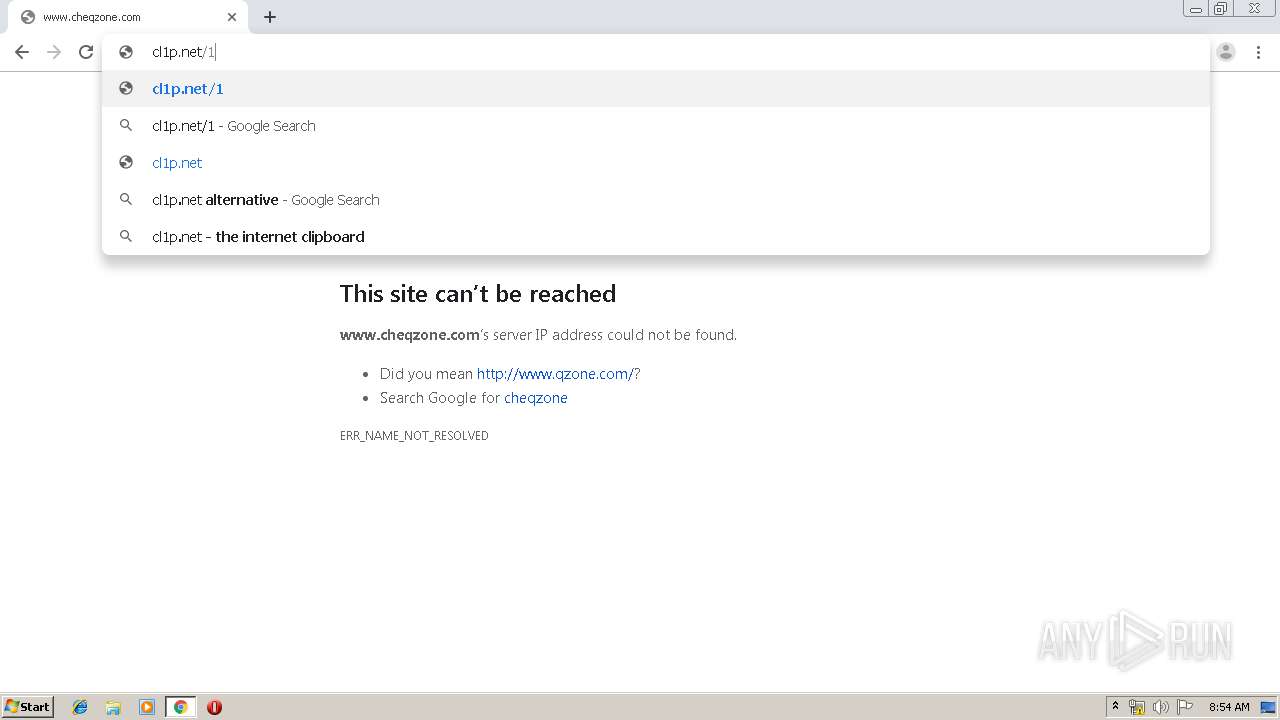Screen dimensions: 1280x720
Task: Click magnifier icon beside the internet clipboard suggestion
Action: (126, 236)
